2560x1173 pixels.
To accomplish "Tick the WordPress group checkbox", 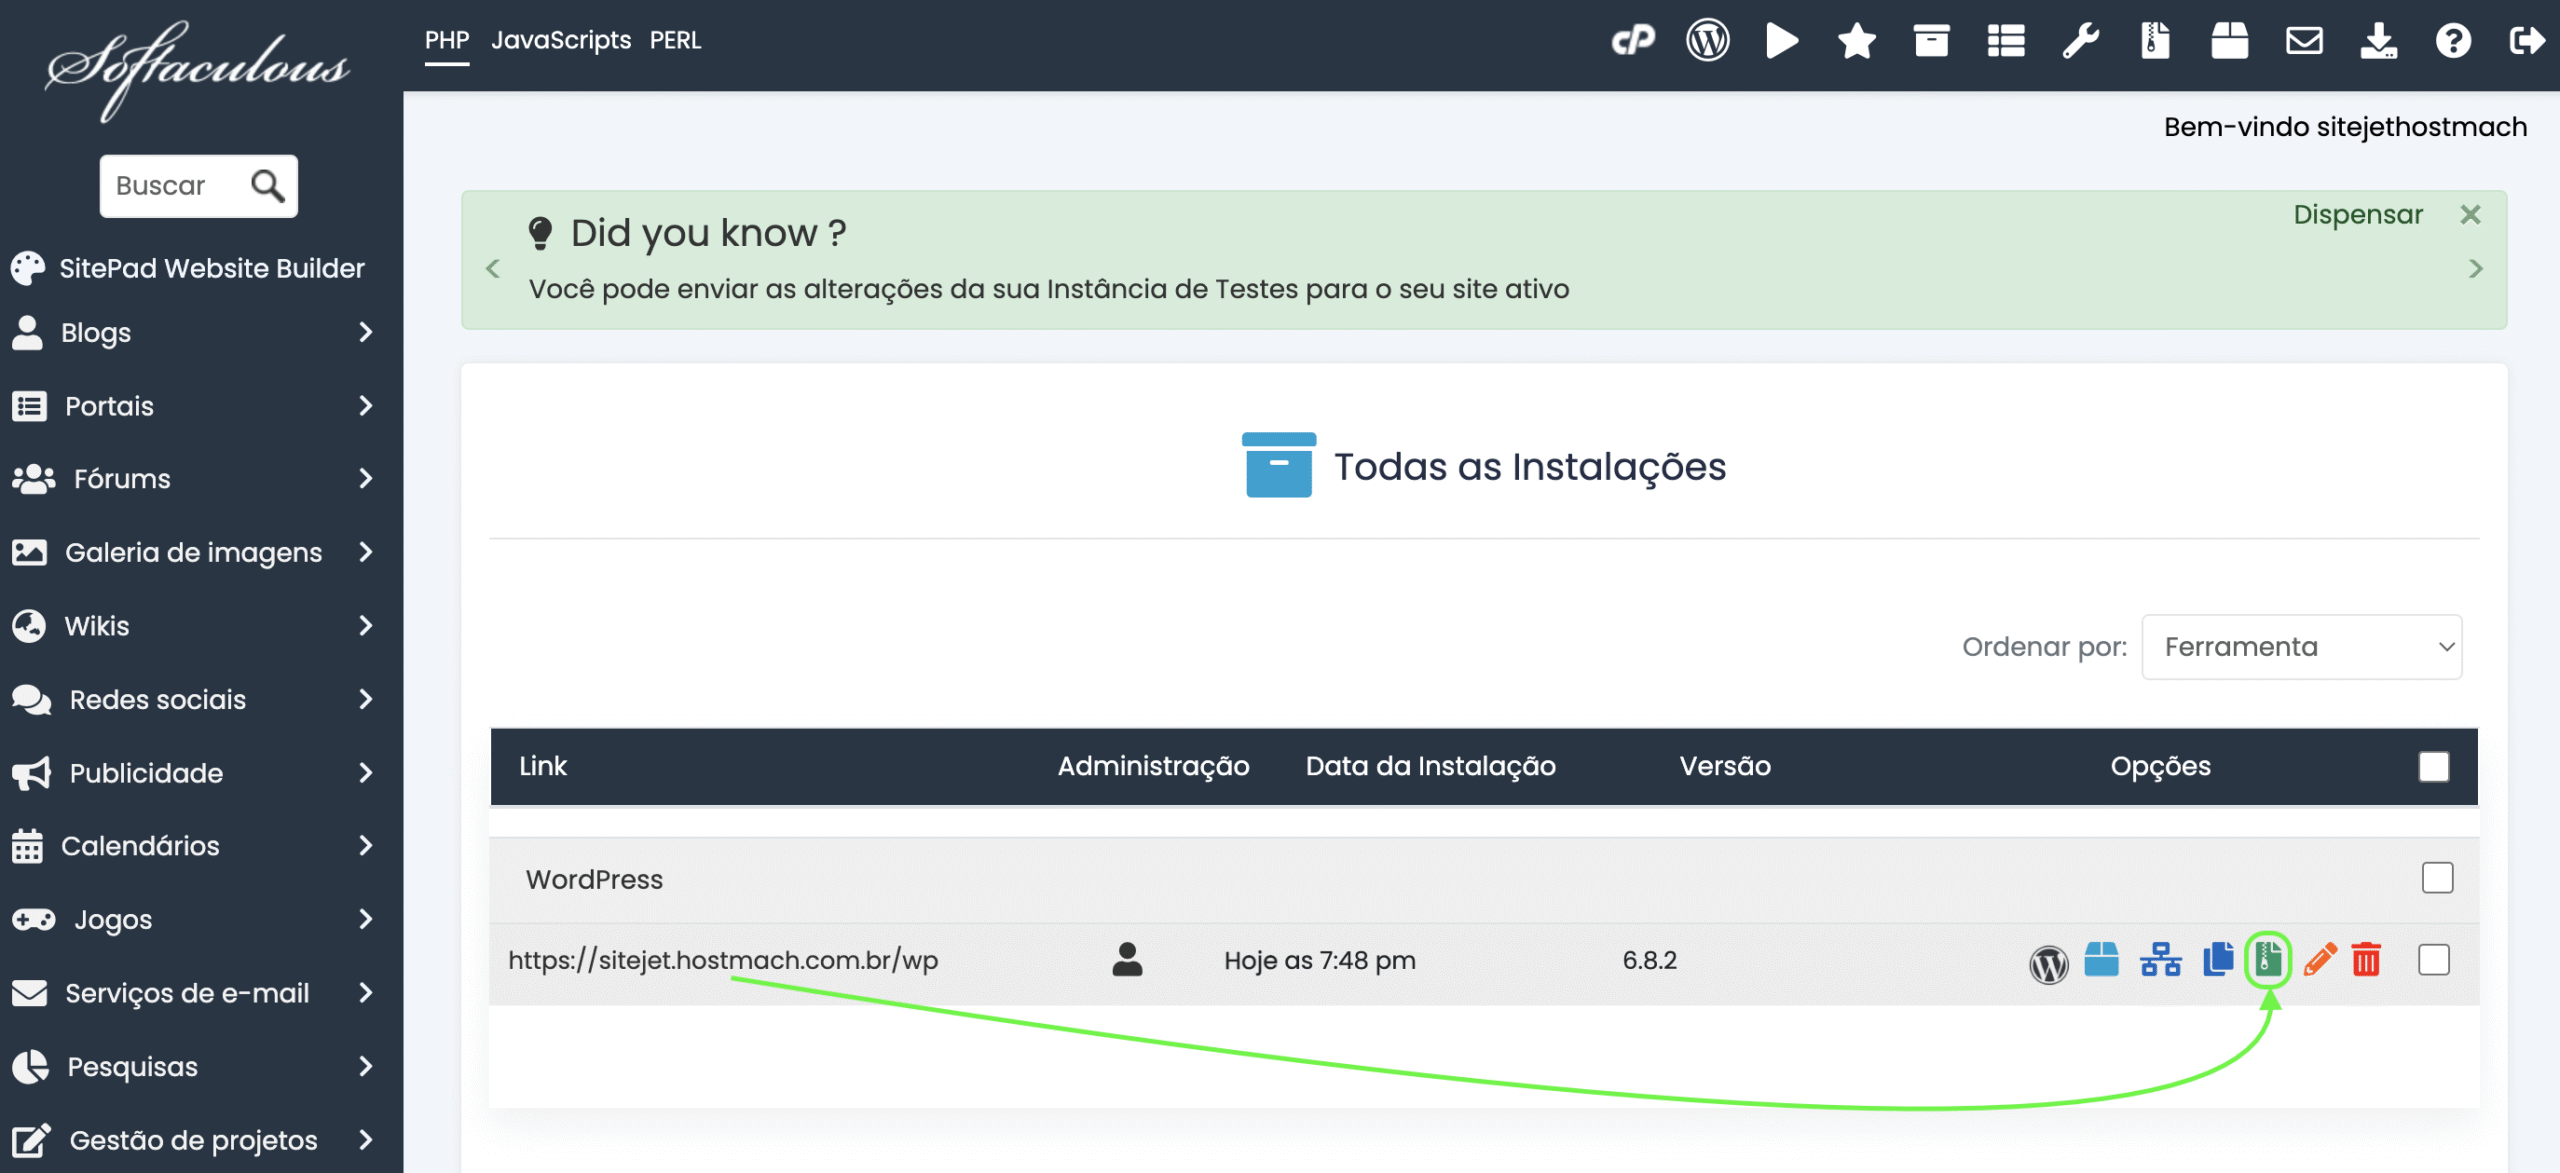I will pyautogui.click(x=2437, y=878).
